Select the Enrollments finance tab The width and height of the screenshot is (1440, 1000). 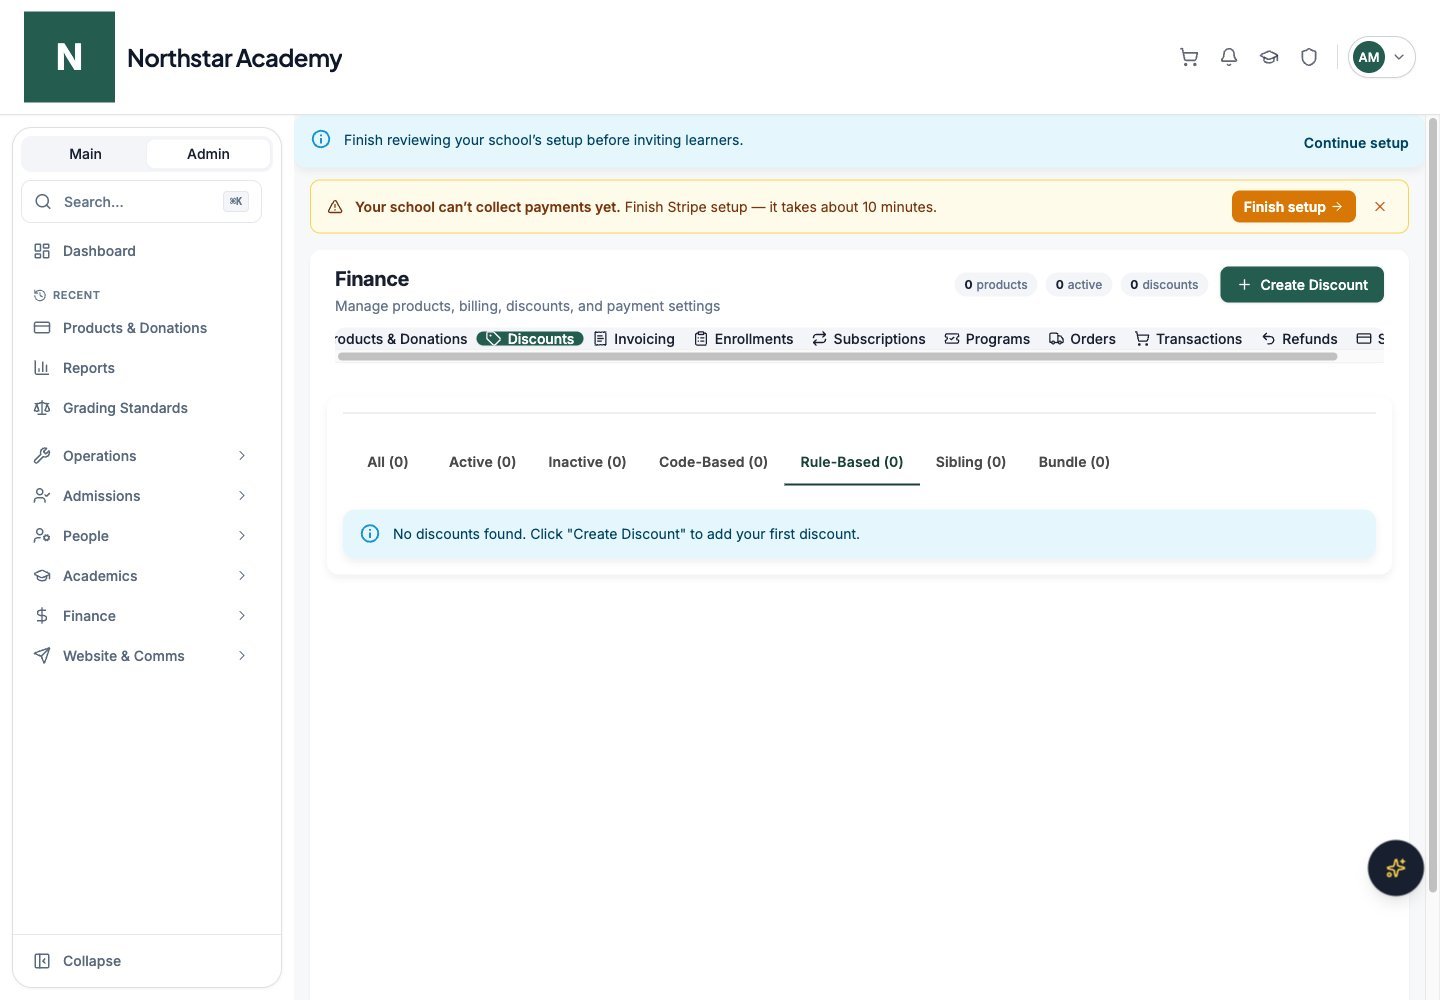pyautogui.click(x=743, y=339)
